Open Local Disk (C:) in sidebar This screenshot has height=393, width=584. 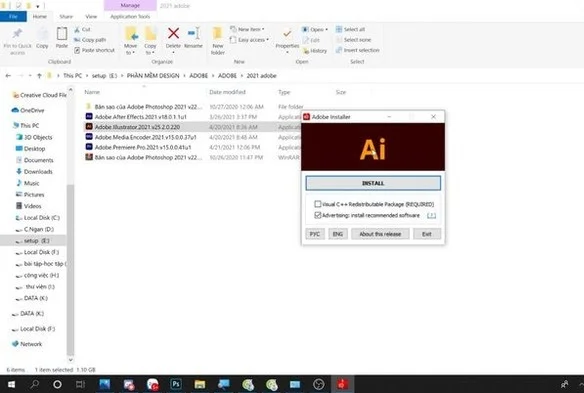38,218
